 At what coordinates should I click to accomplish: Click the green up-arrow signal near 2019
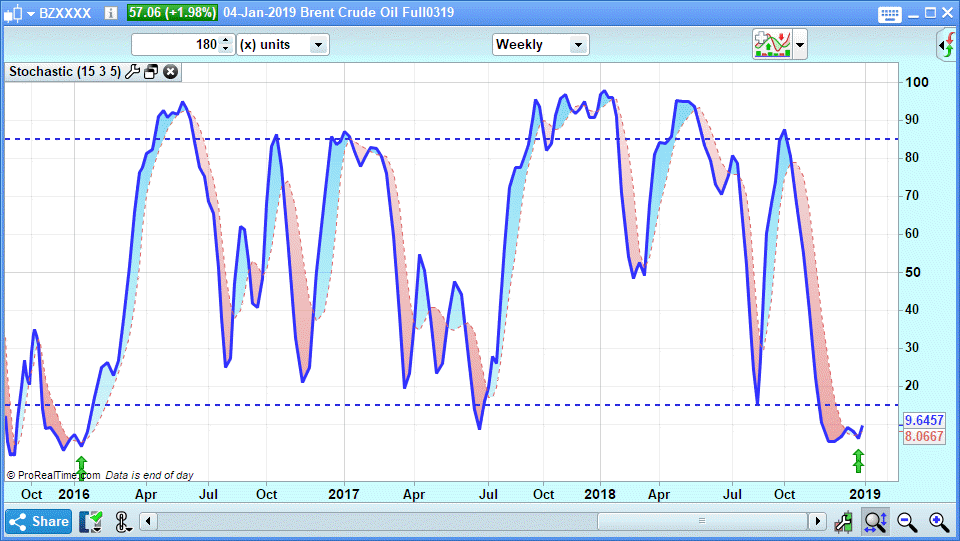[858, 461]
